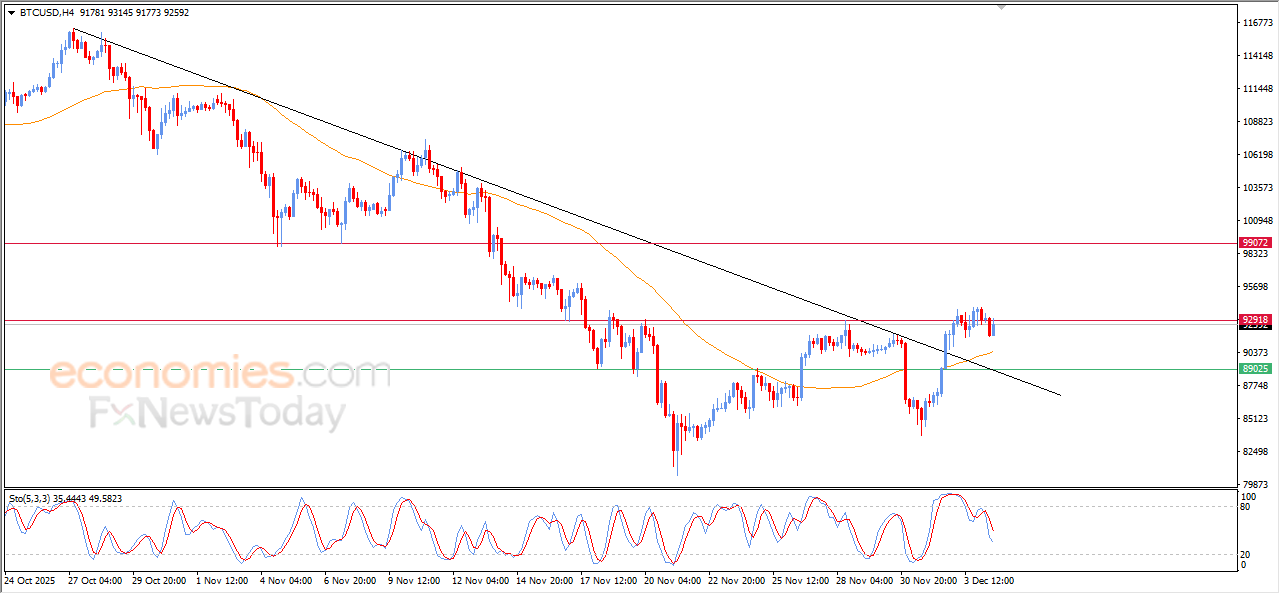Image resolution: width=1280 pixels, height=594 pixels.
Task: Click the 4 Nov 04:00 time label
Action: pyautogui.click(x=287, y=580)
